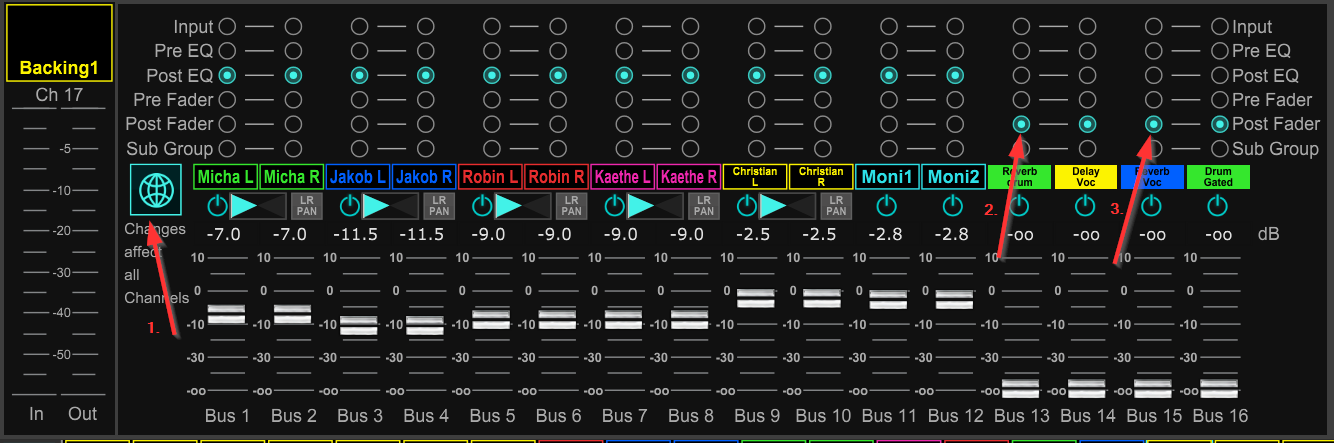Click the Moni1 bus label
The height and width of the screenshot is (443, 1334).
click(x=888, y=178)
